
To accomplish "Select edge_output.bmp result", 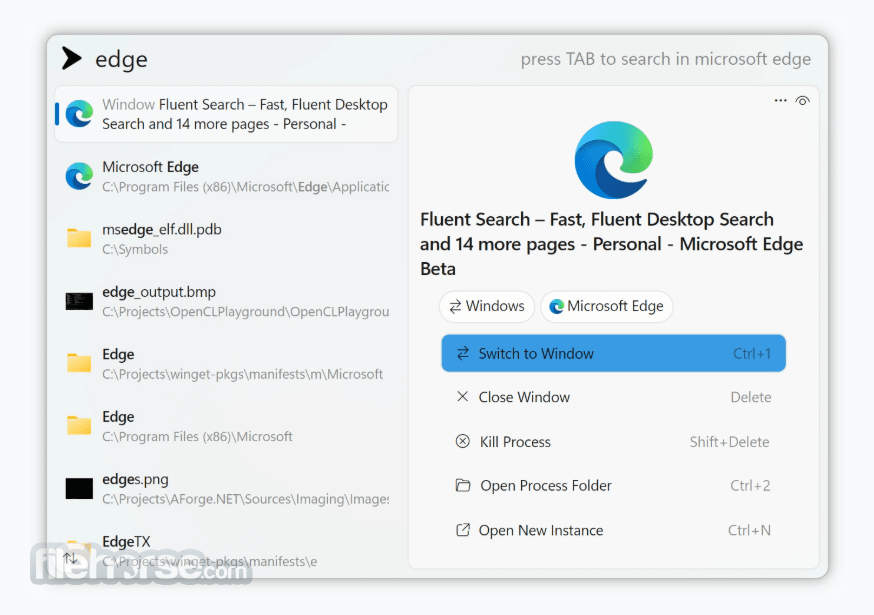I will point(226,302).
